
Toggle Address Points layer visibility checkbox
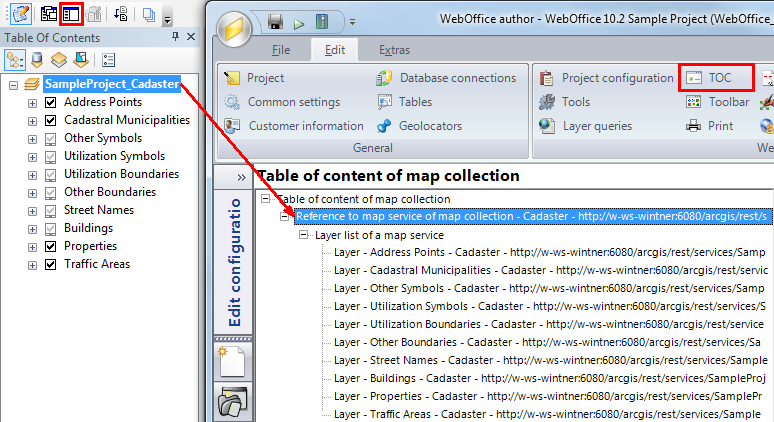tap(50, 103)
